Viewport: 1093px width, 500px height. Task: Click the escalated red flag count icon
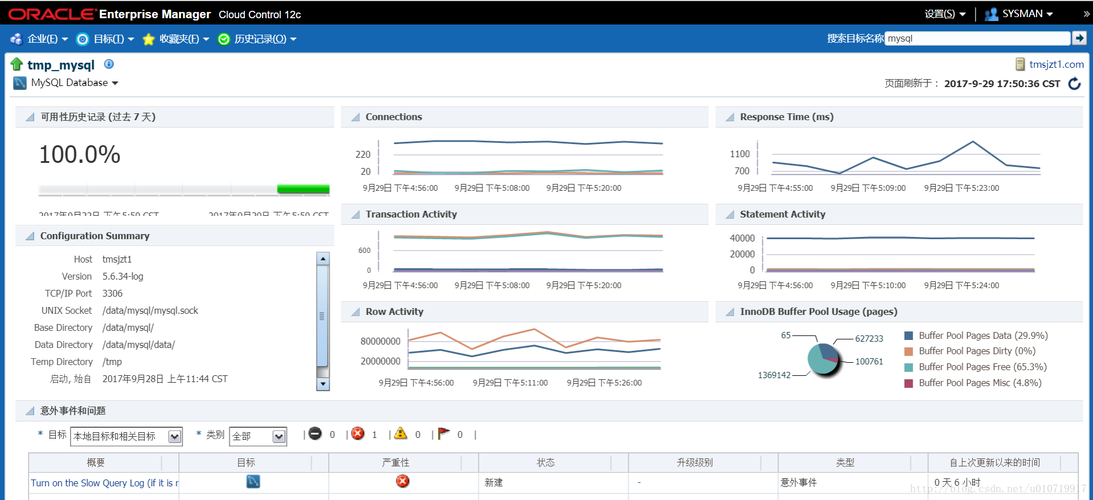click(x=443, y=434)
